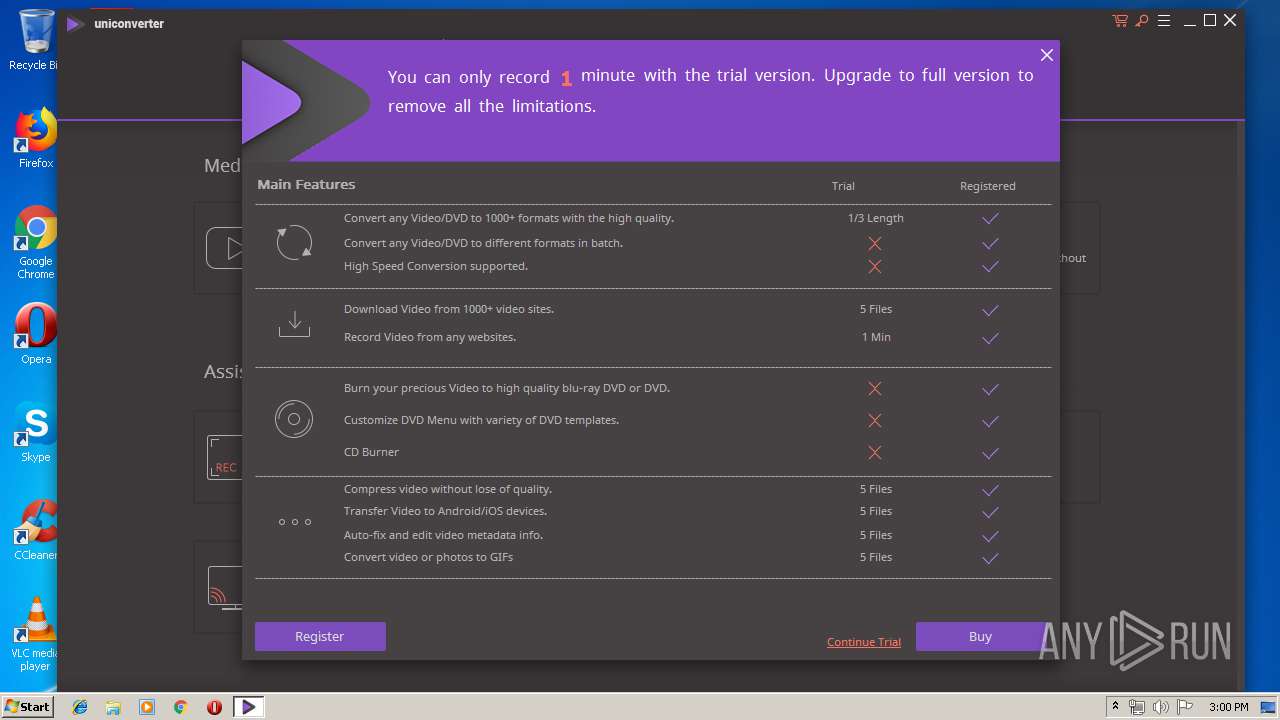
Task: Click the convert arrows feature icon
Action: click(294, 242)
